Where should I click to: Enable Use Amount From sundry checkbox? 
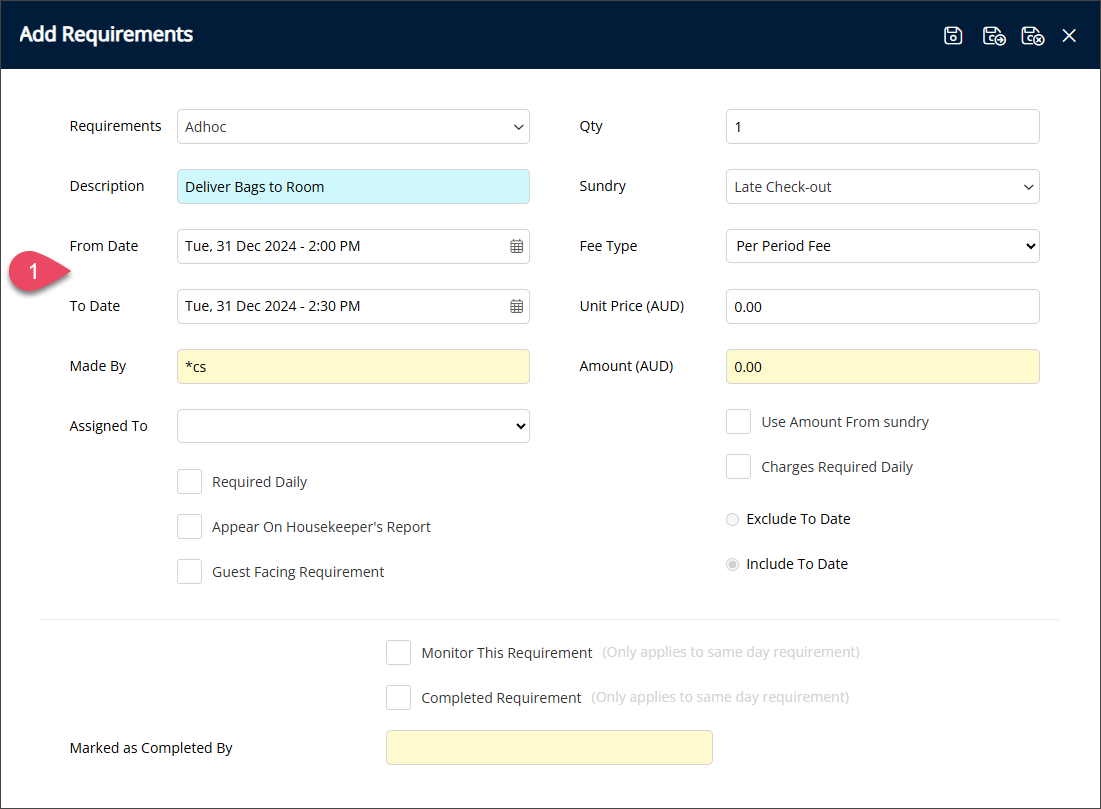point(739,422)
